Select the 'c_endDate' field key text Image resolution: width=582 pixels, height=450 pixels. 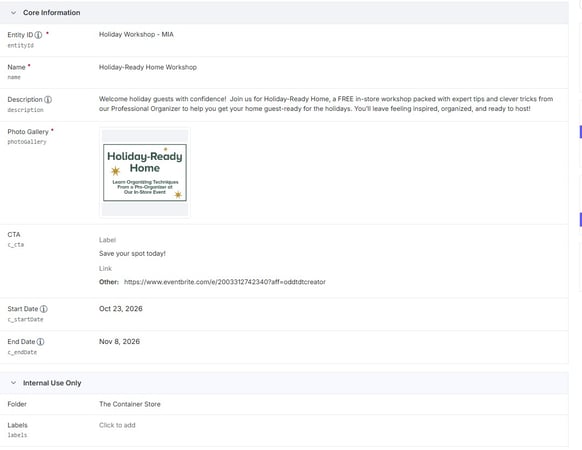tap(22, 352)
